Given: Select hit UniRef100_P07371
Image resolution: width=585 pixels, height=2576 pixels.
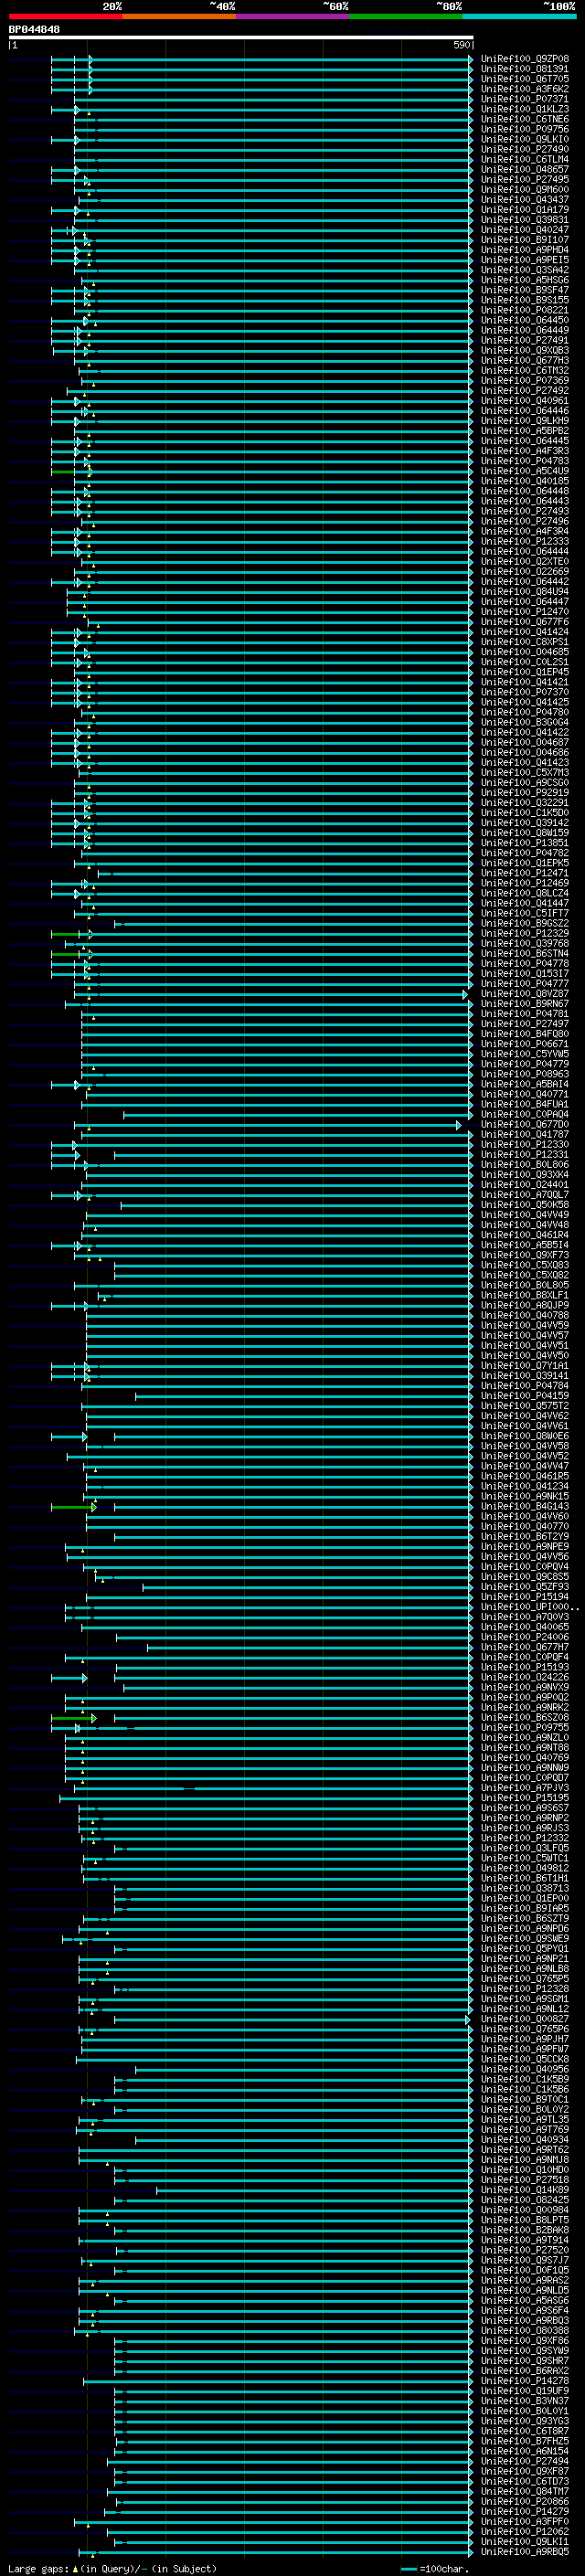Looking at the screenshot, I should [525, 99].
